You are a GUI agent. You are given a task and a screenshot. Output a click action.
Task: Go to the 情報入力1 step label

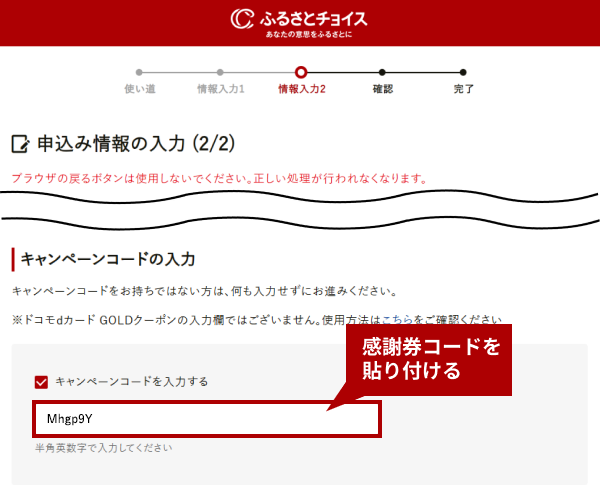point(220,90)
